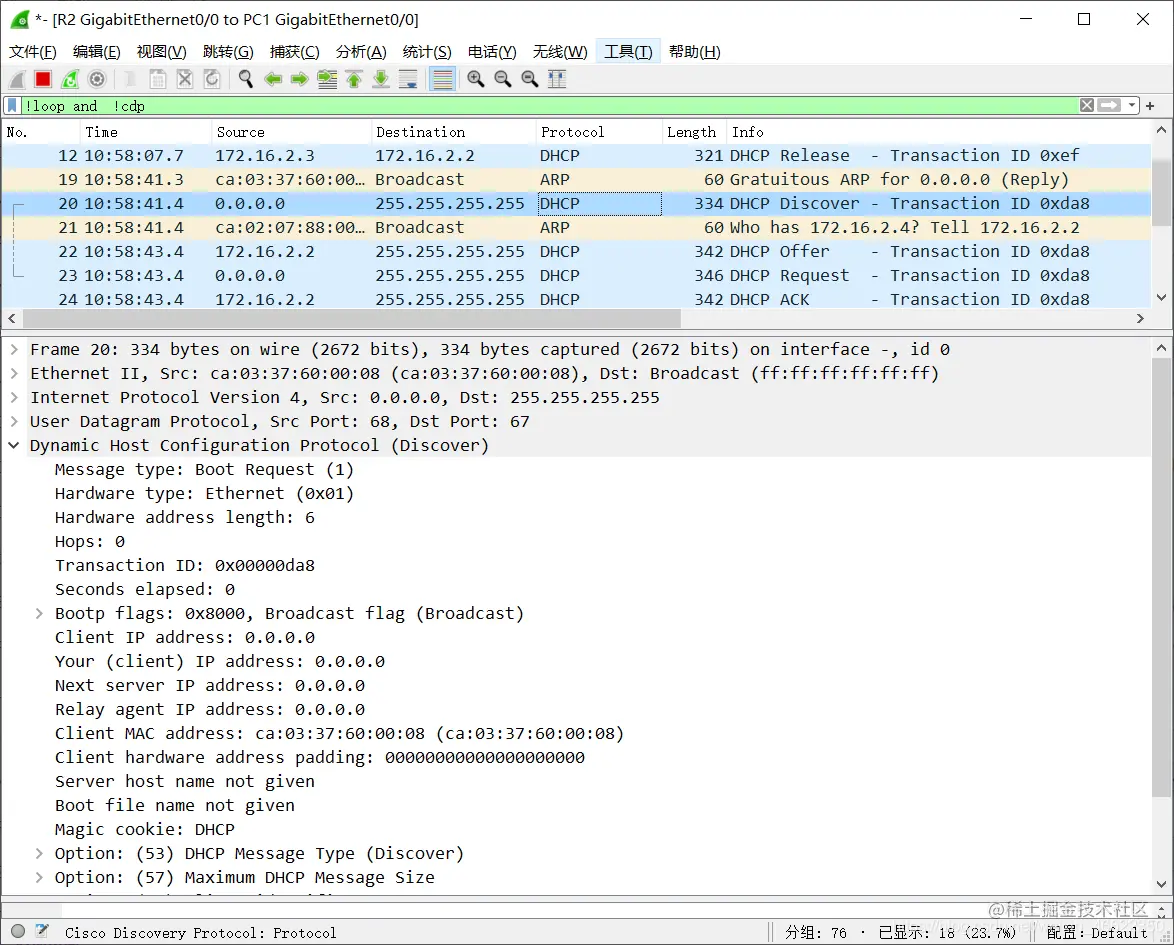Open the 帮助(H) menu
1174x945 pixels.
695,52
